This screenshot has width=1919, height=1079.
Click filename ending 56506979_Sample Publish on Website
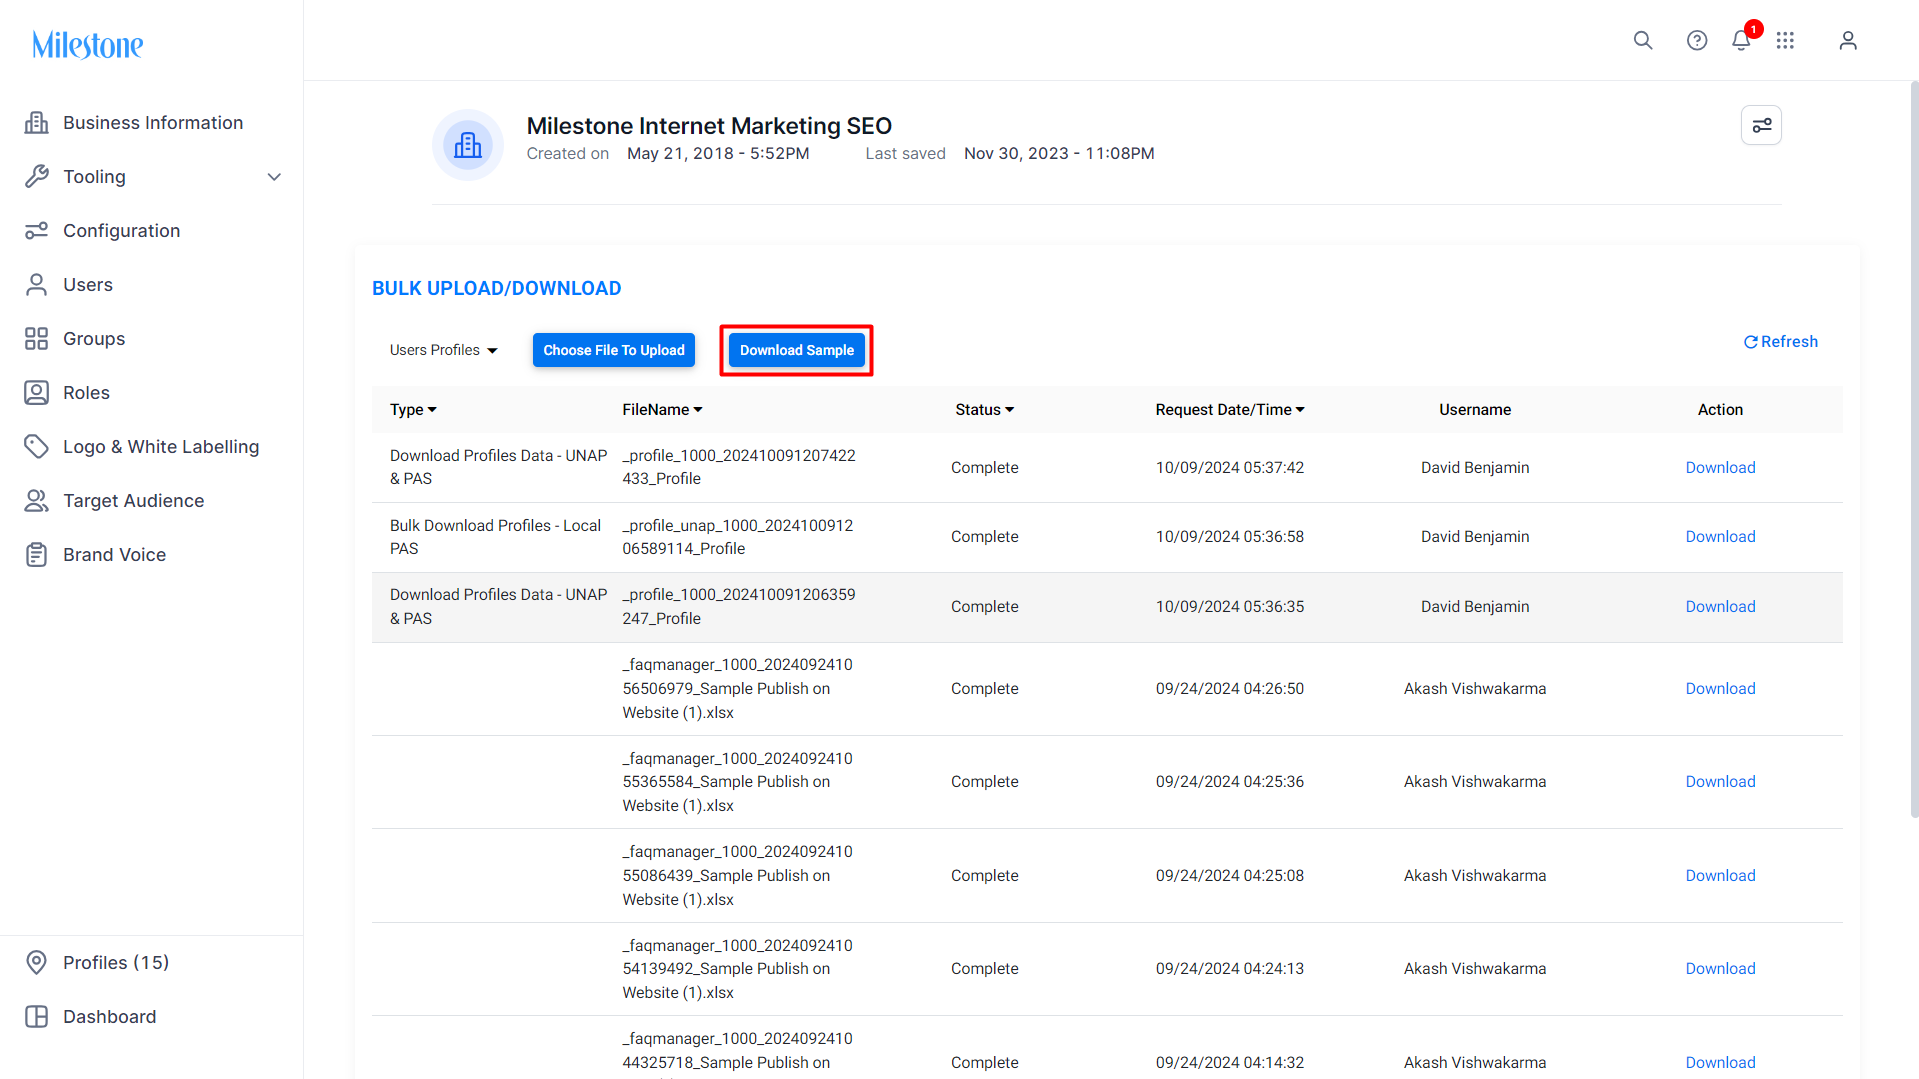[738, 689]
